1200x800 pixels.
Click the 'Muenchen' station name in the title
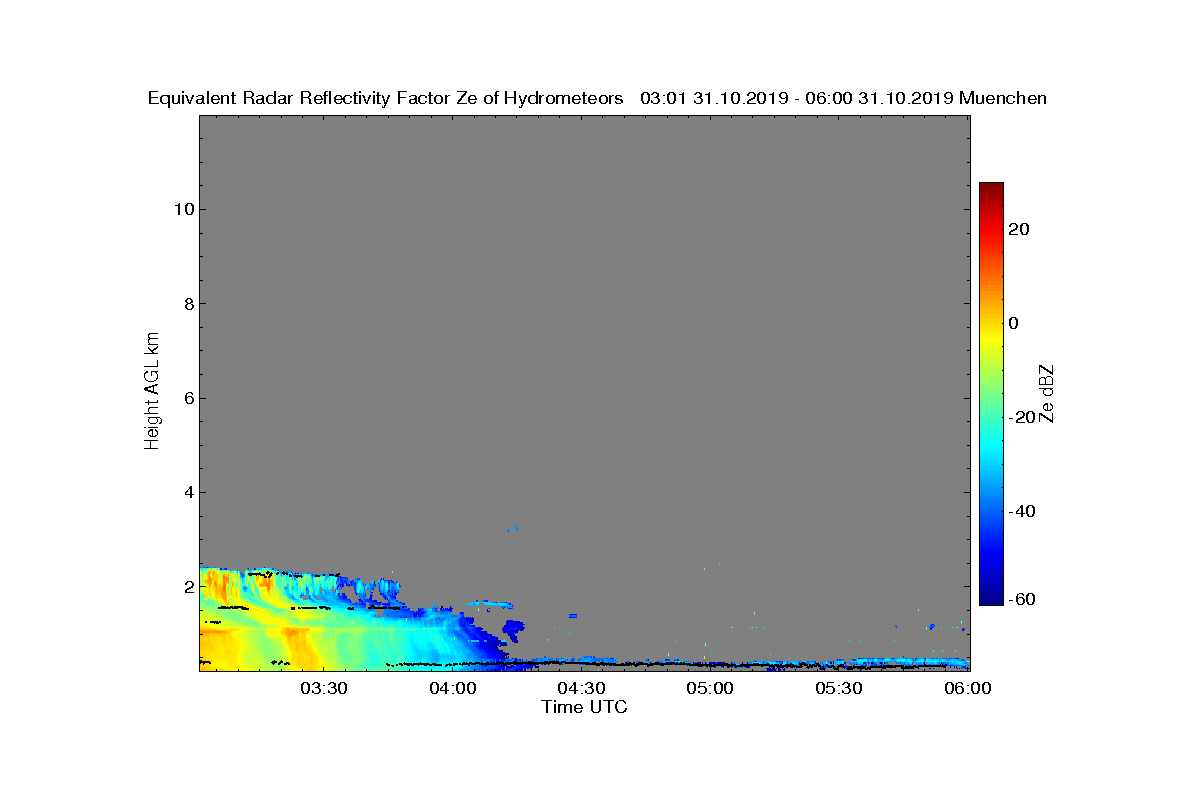pyautogui.click(x=1003, y=98)
